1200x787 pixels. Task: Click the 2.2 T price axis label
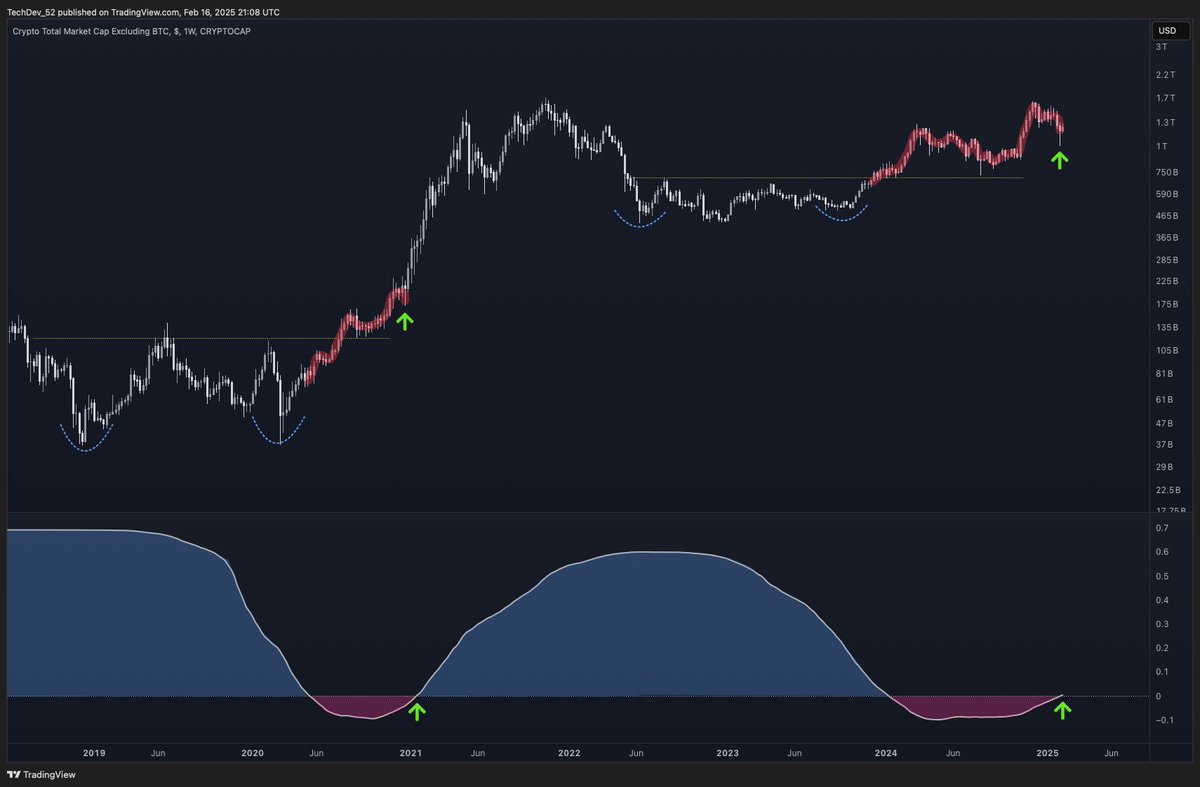[1165, 75]
